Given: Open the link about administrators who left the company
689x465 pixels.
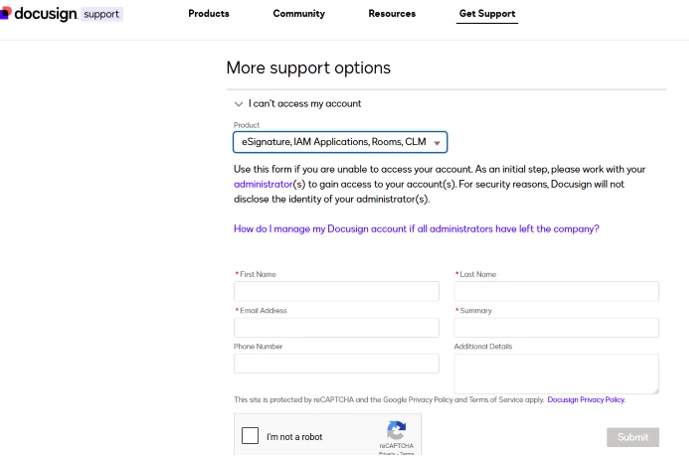Looking at the screenshot, I should tap(416, 229).
